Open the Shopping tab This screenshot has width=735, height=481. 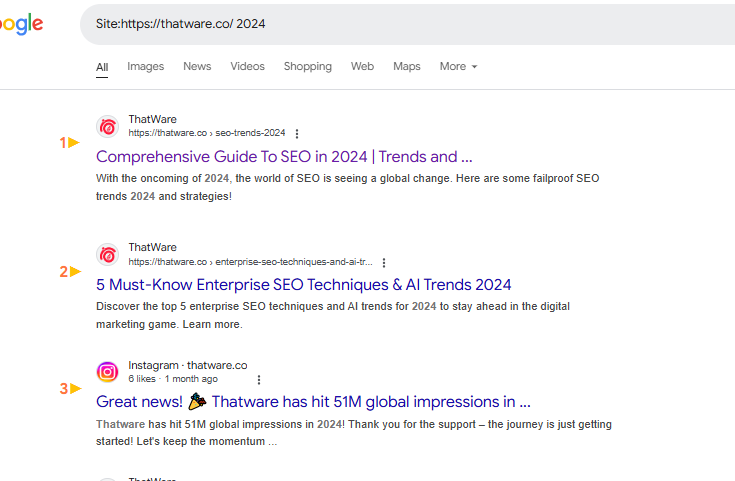(x=308, y=67)
